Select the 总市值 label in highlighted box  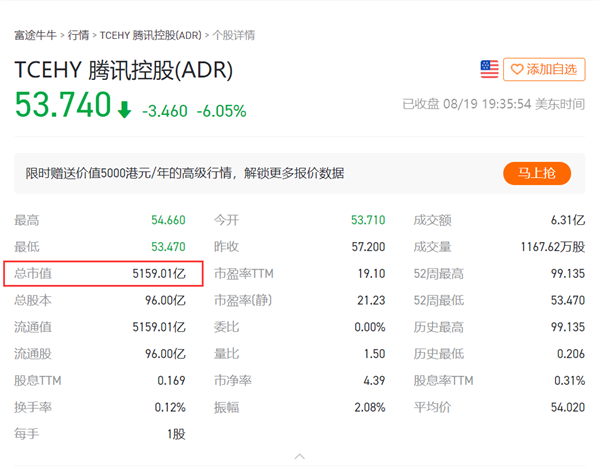tap(34, 273)
